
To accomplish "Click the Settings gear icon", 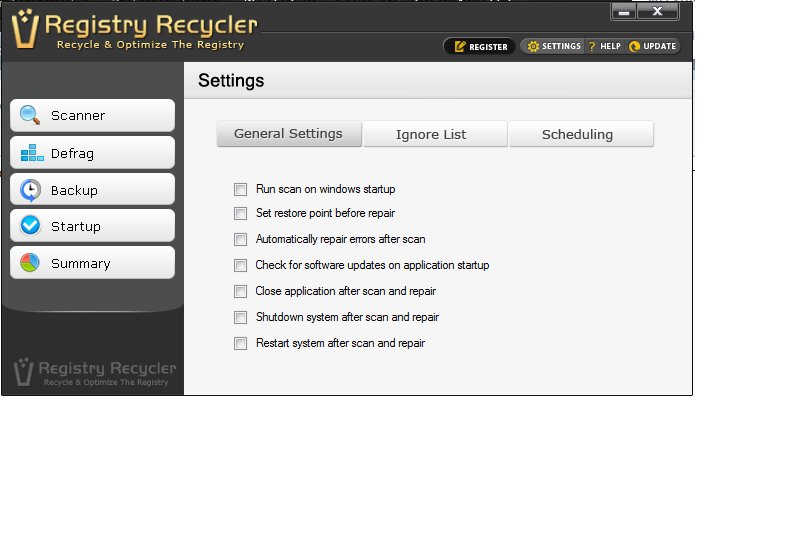I will pos(533,46).
